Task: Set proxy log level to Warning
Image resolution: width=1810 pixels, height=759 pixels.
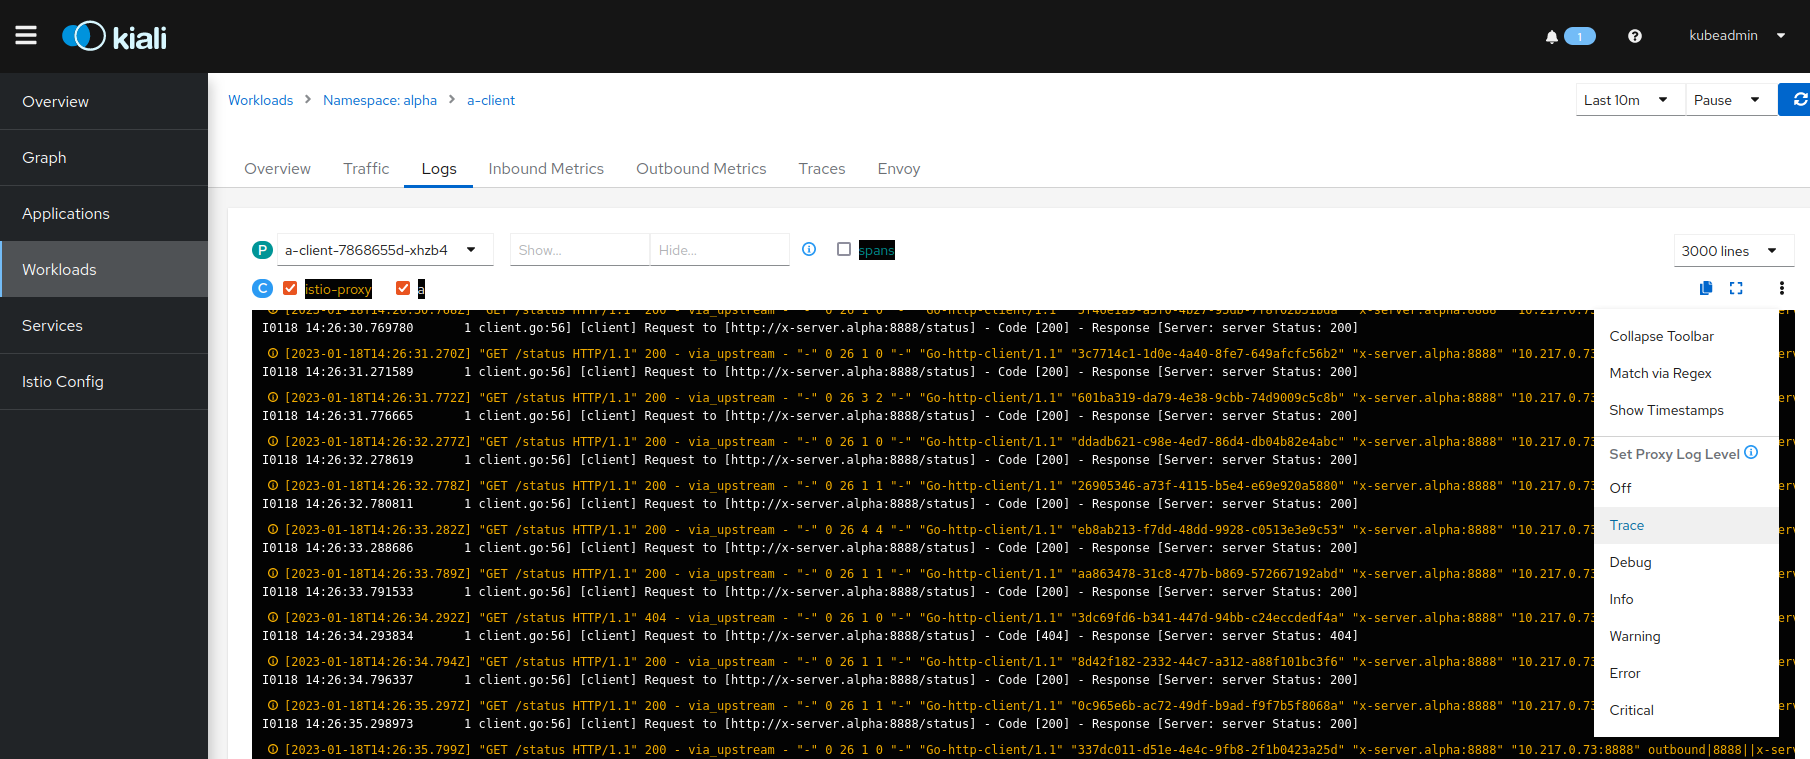Action: [x=1686, y=636]
